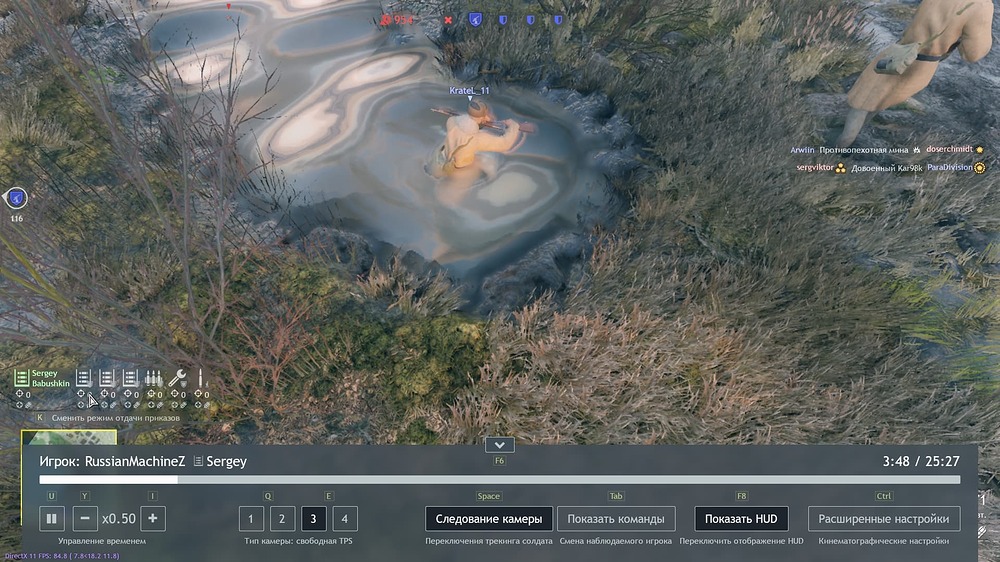Viewport: 1000px width, 562px height.
Task: Click the Показать команды button
Action: point(615,519)
